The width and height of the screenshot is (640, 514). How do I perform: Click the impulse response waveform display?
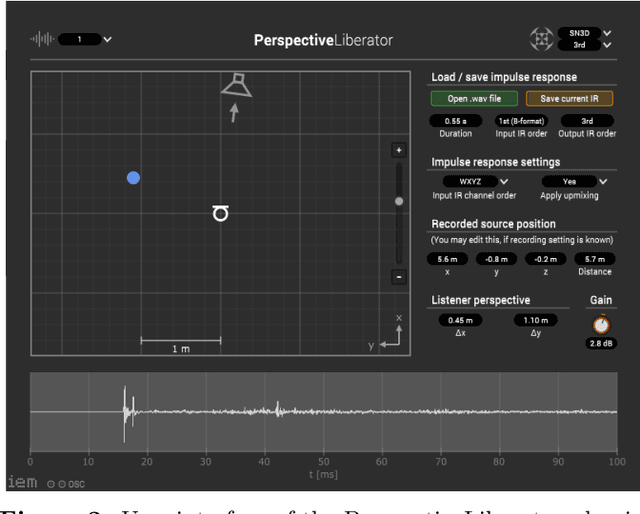[x=323, y=412]
